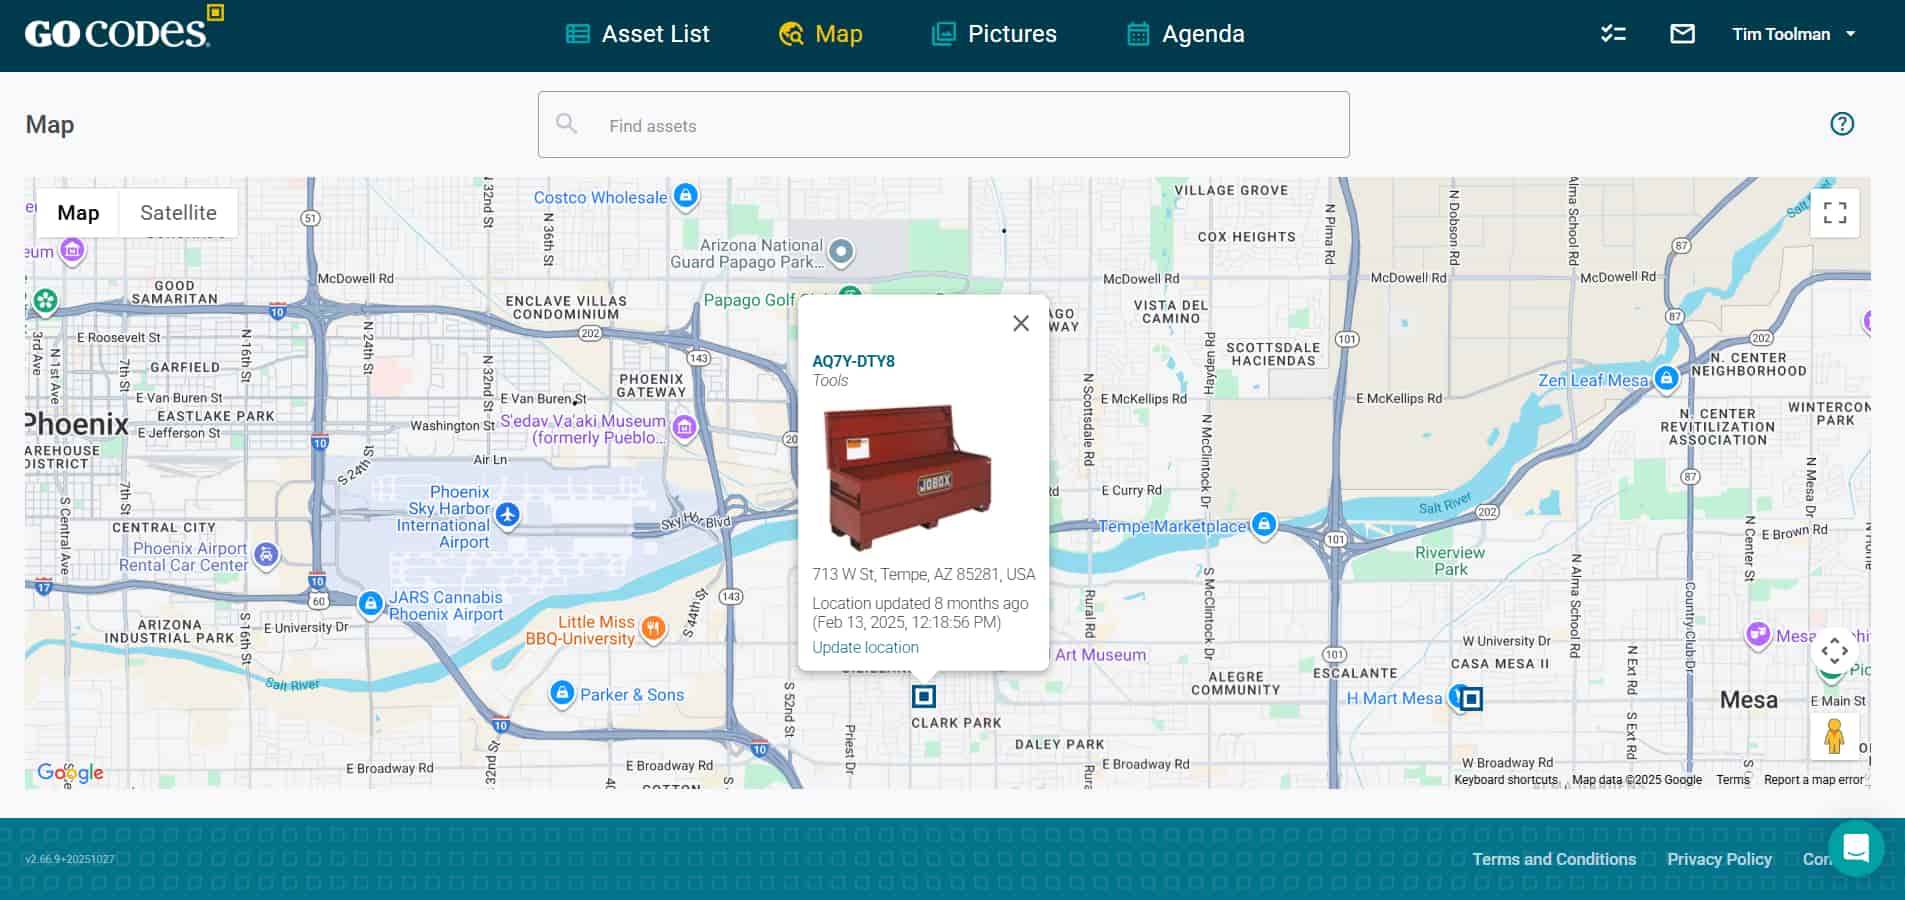This screenshot has height=900, width=1905.
Task: Open the live chat bubble icon
Action: [x=1856, y=848]
